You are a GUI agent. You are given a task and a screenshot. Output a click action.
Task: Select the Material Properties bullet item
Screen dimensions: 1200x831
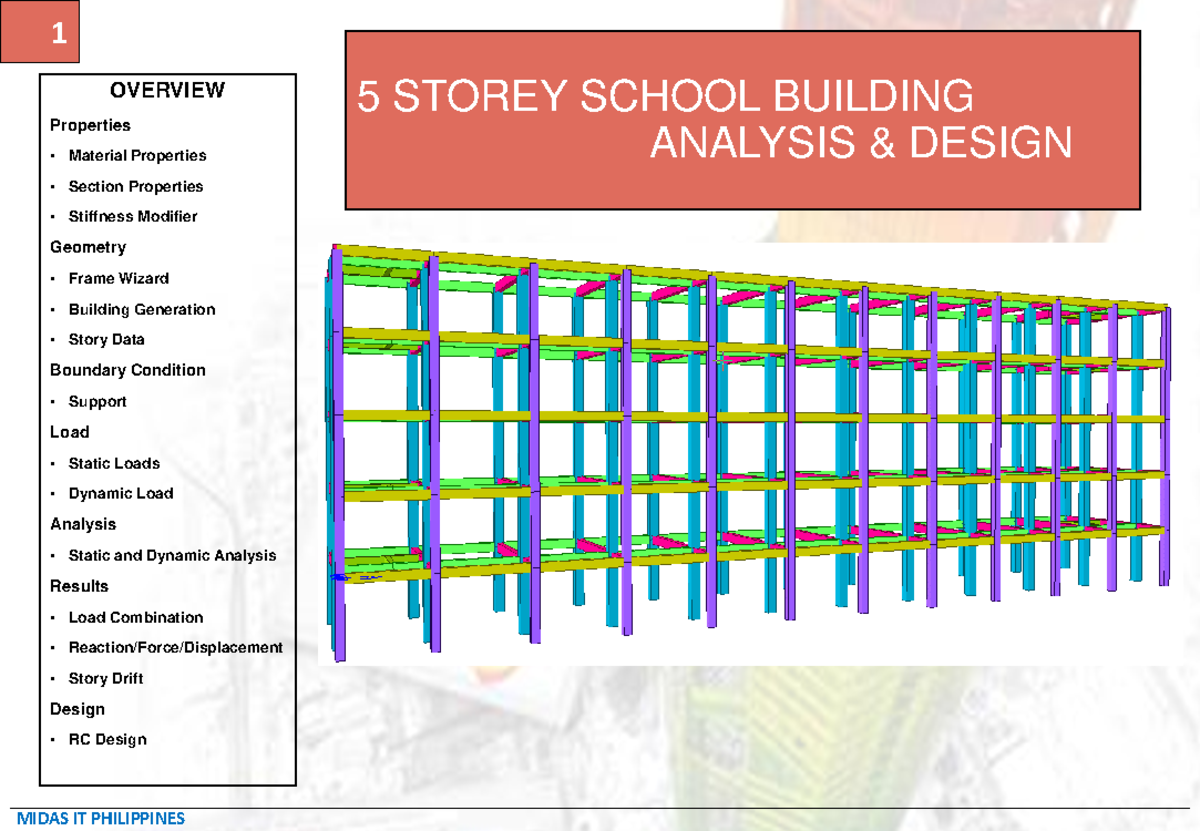tap(135, 156)
